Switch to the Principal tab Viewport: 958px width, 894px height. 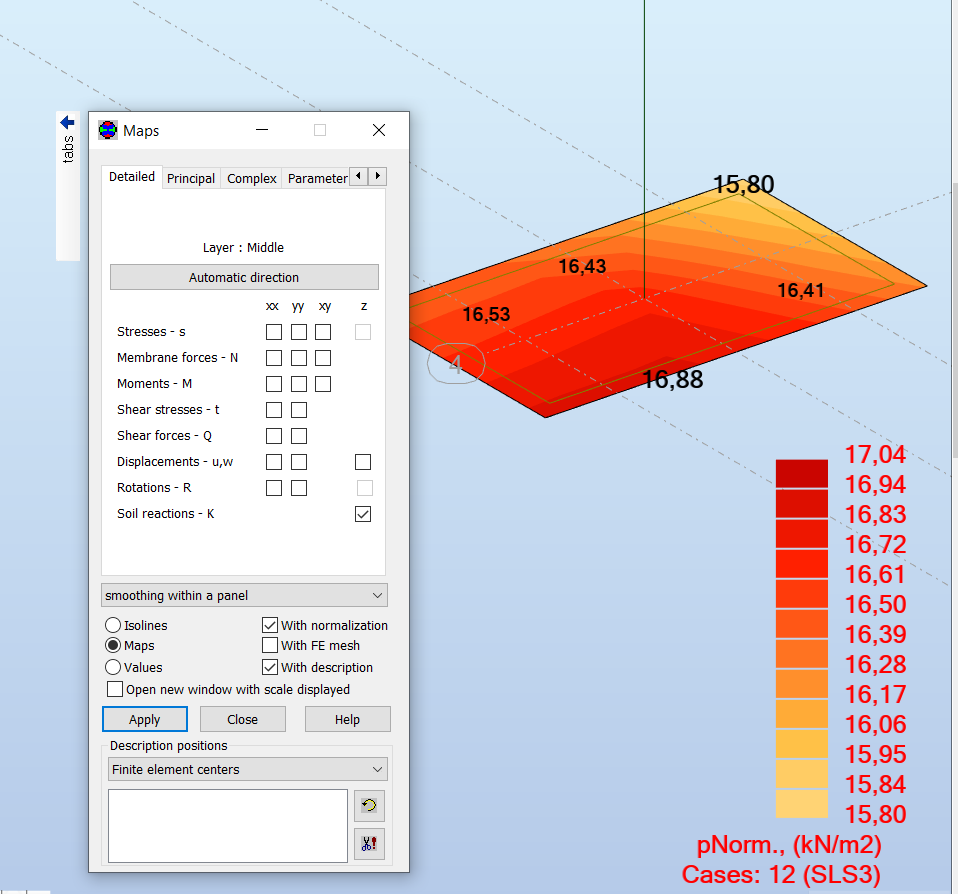(190, 178)
